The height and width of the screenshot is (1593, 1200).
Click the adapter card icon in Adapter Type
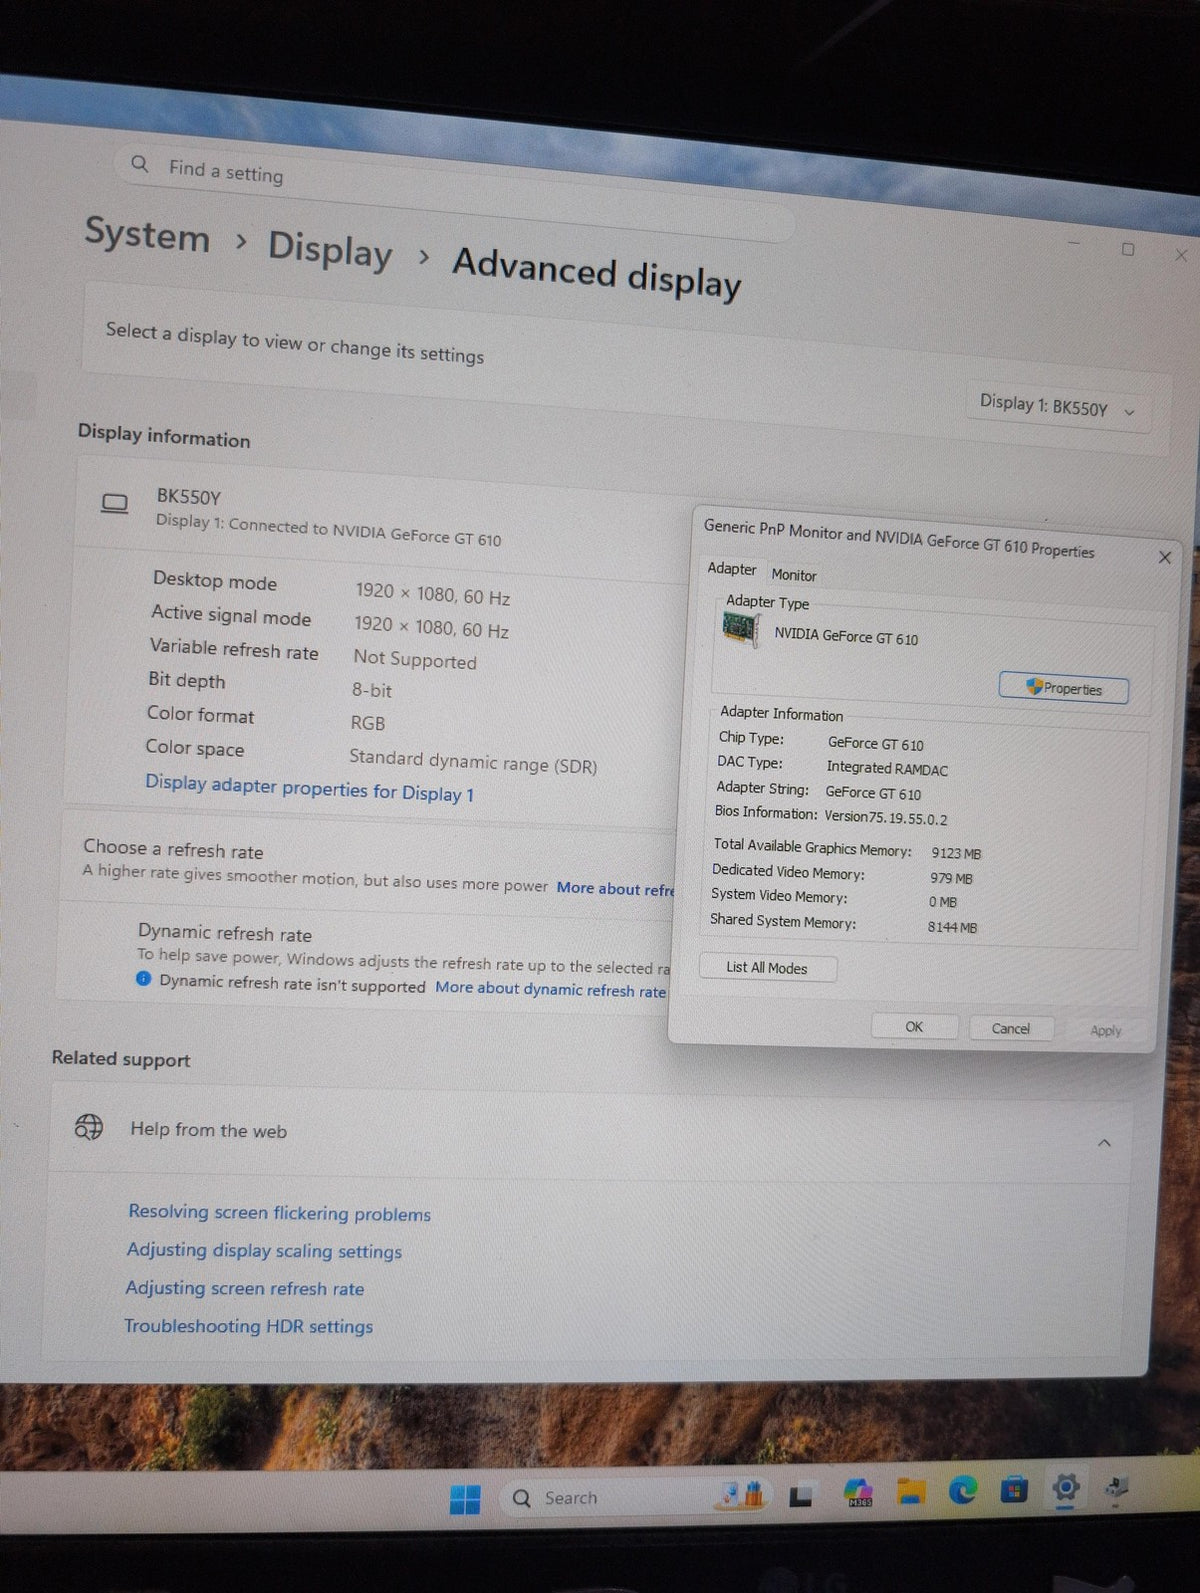tap(740, 629)
